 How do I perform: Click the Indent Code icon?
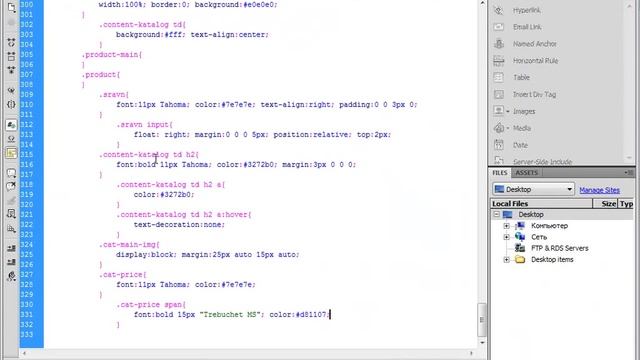tap(11, 248)
